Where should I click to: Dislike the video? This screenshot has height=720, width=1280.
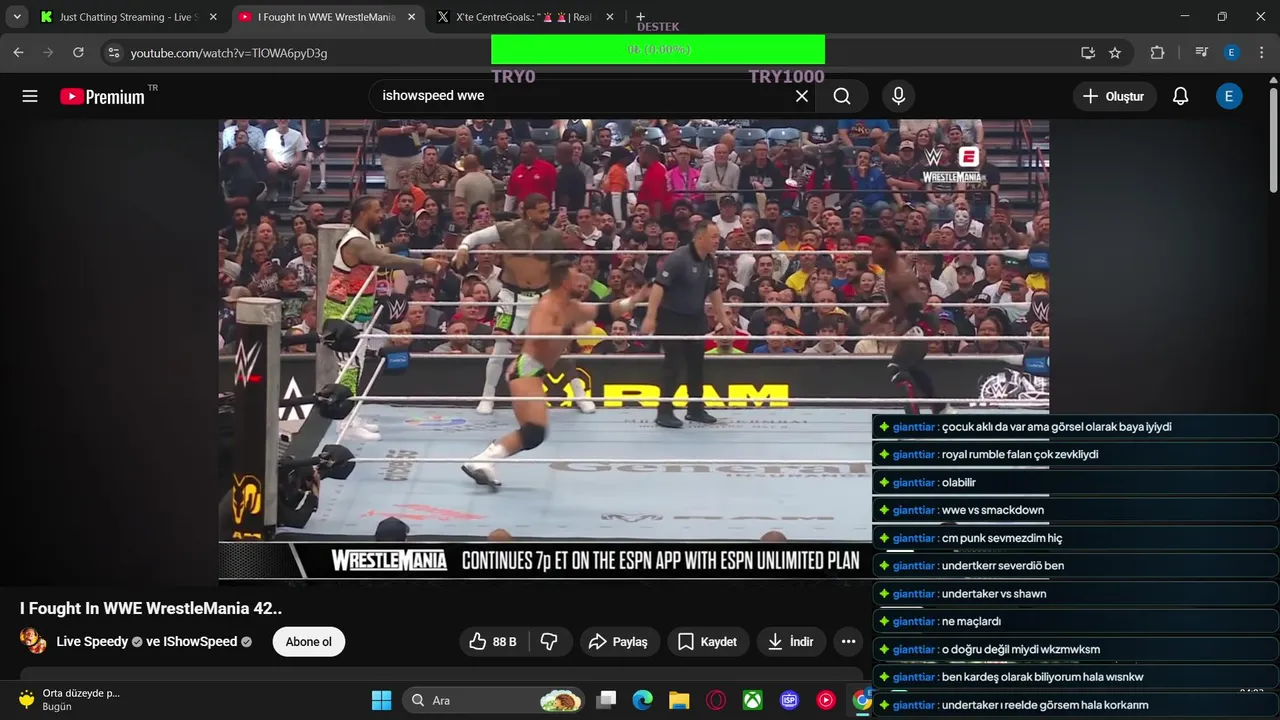tap(550, 642)
